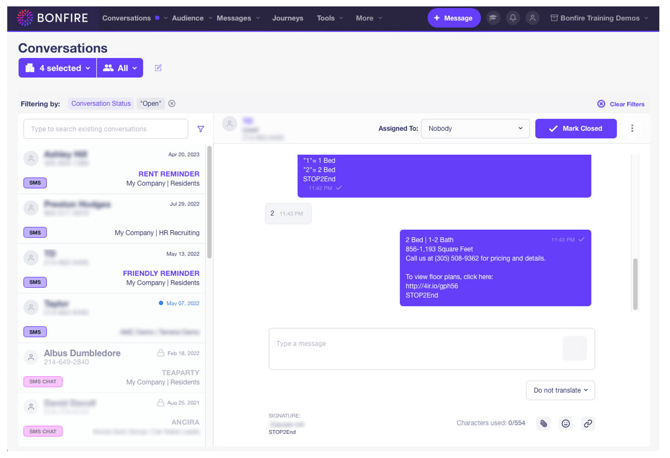
Task: Click the edit pencil icon beside All
Action: [158, 68]
